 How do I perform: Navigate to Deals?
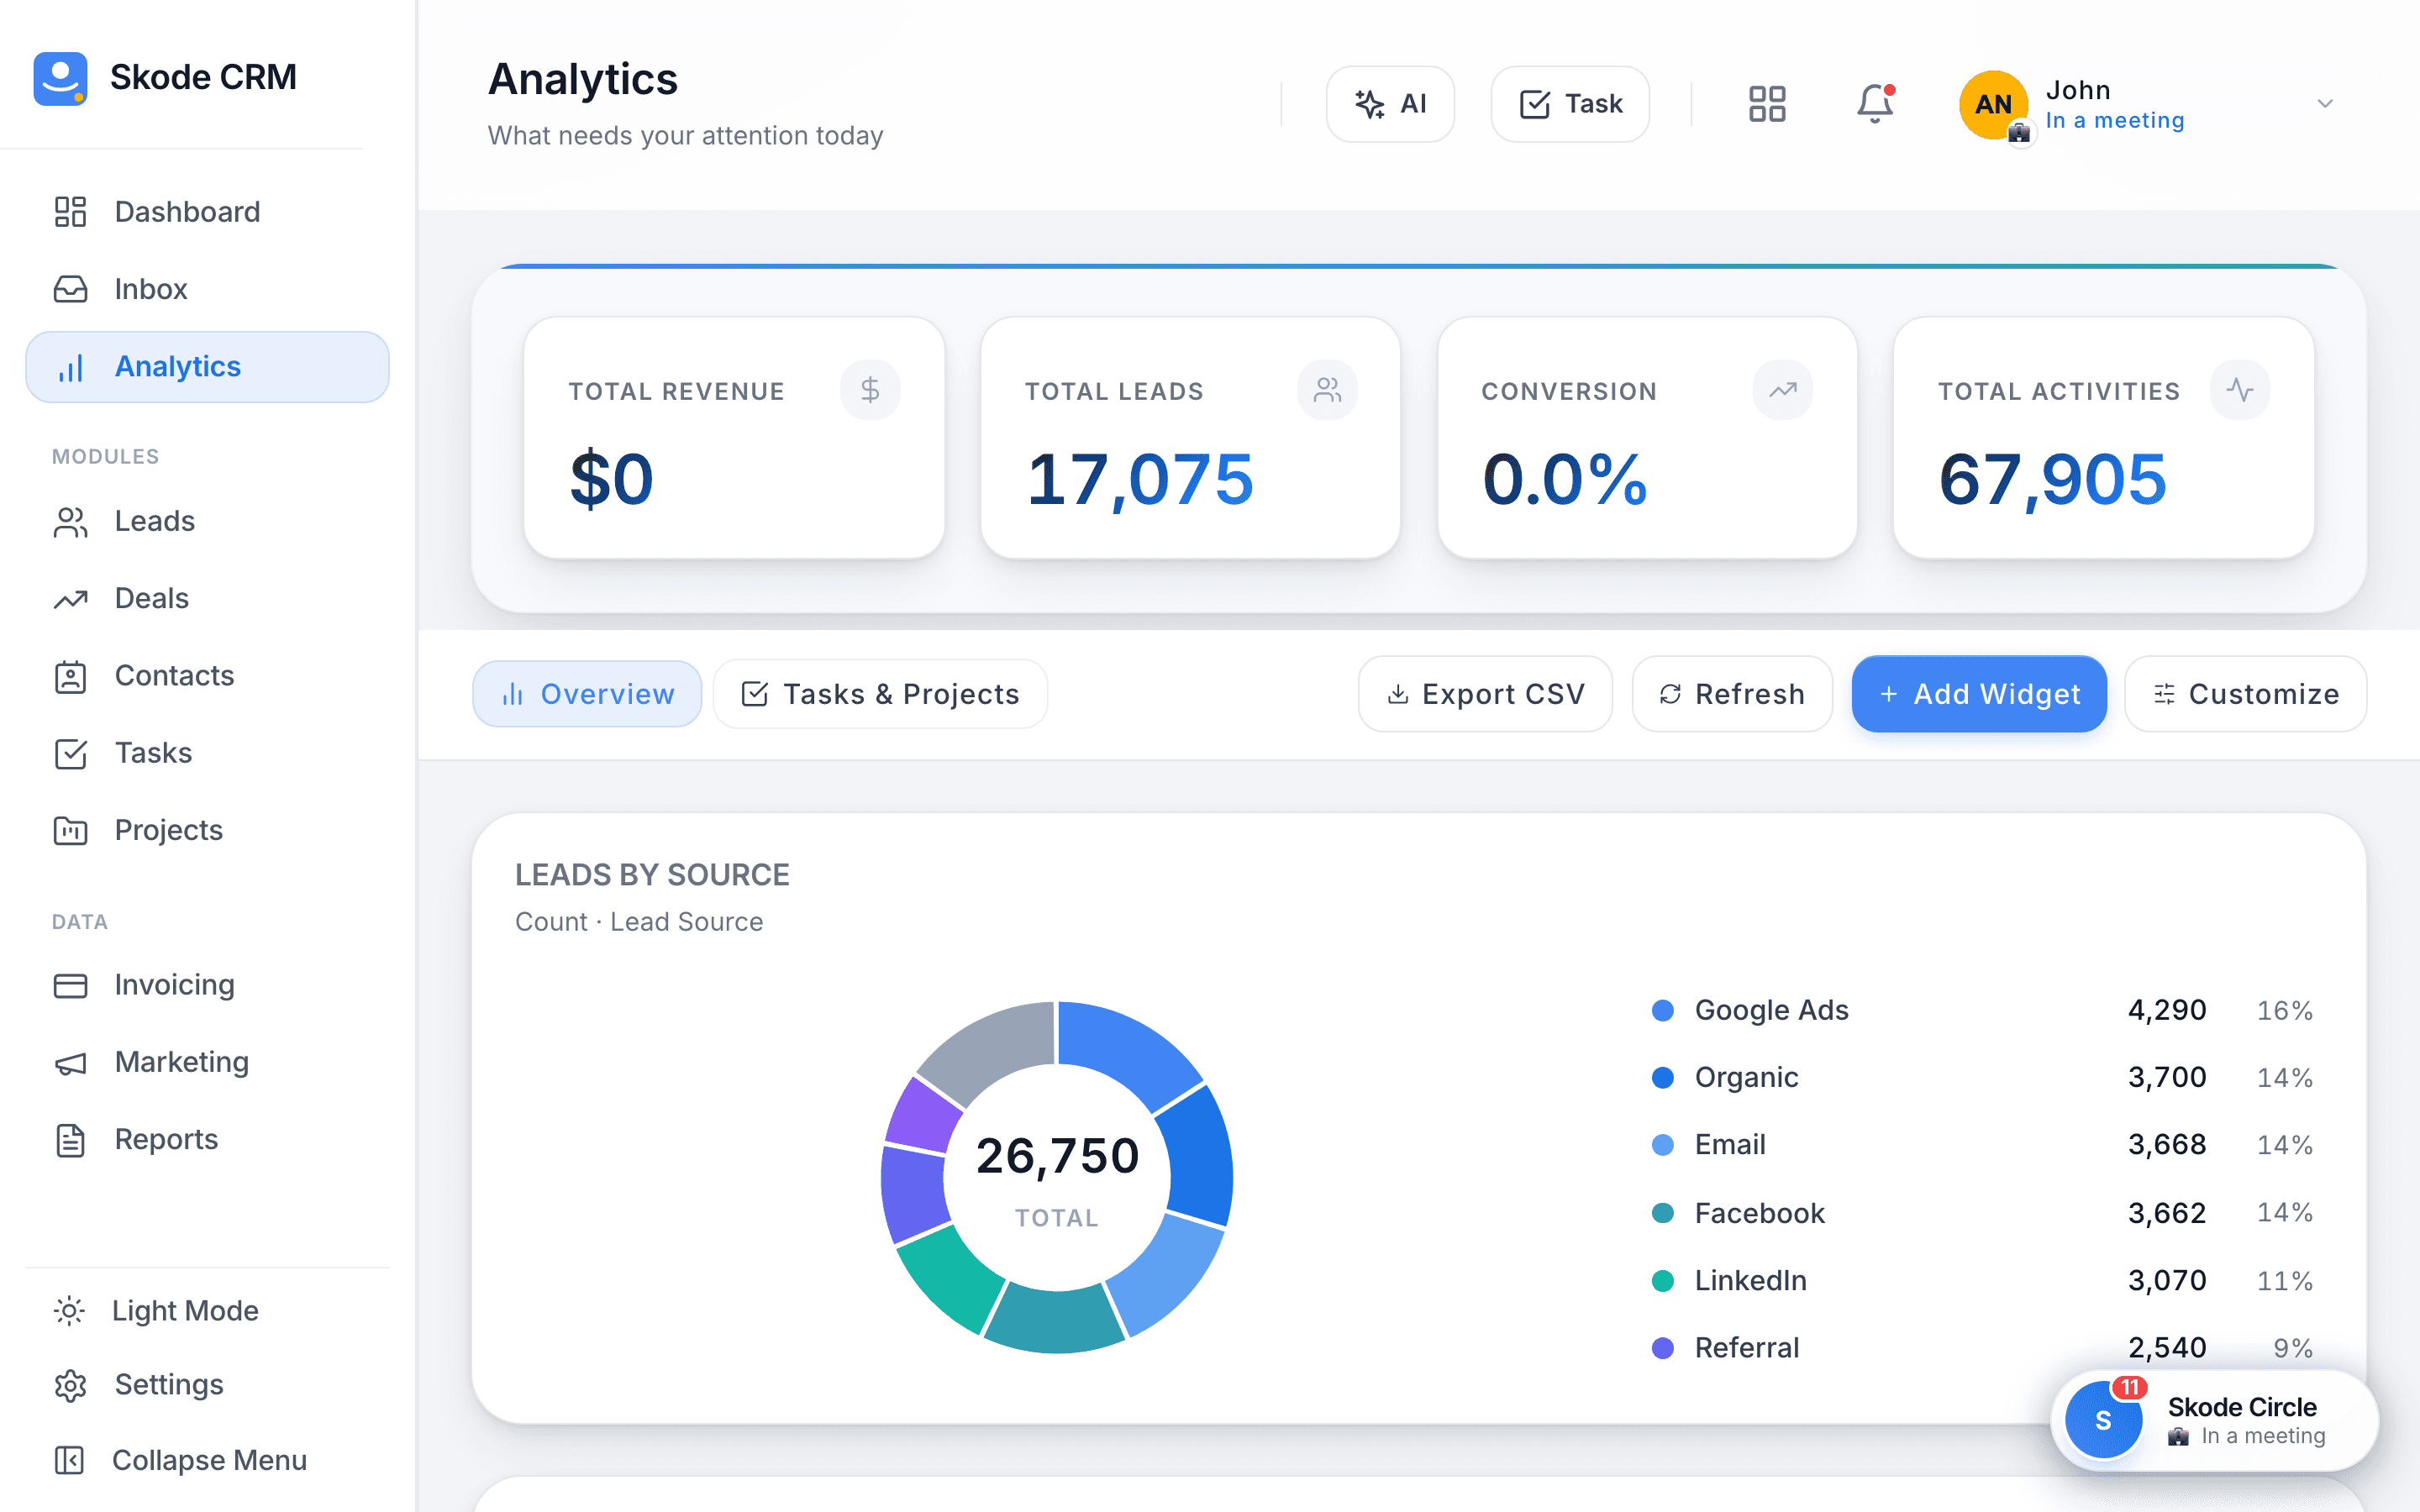(207, 598)
